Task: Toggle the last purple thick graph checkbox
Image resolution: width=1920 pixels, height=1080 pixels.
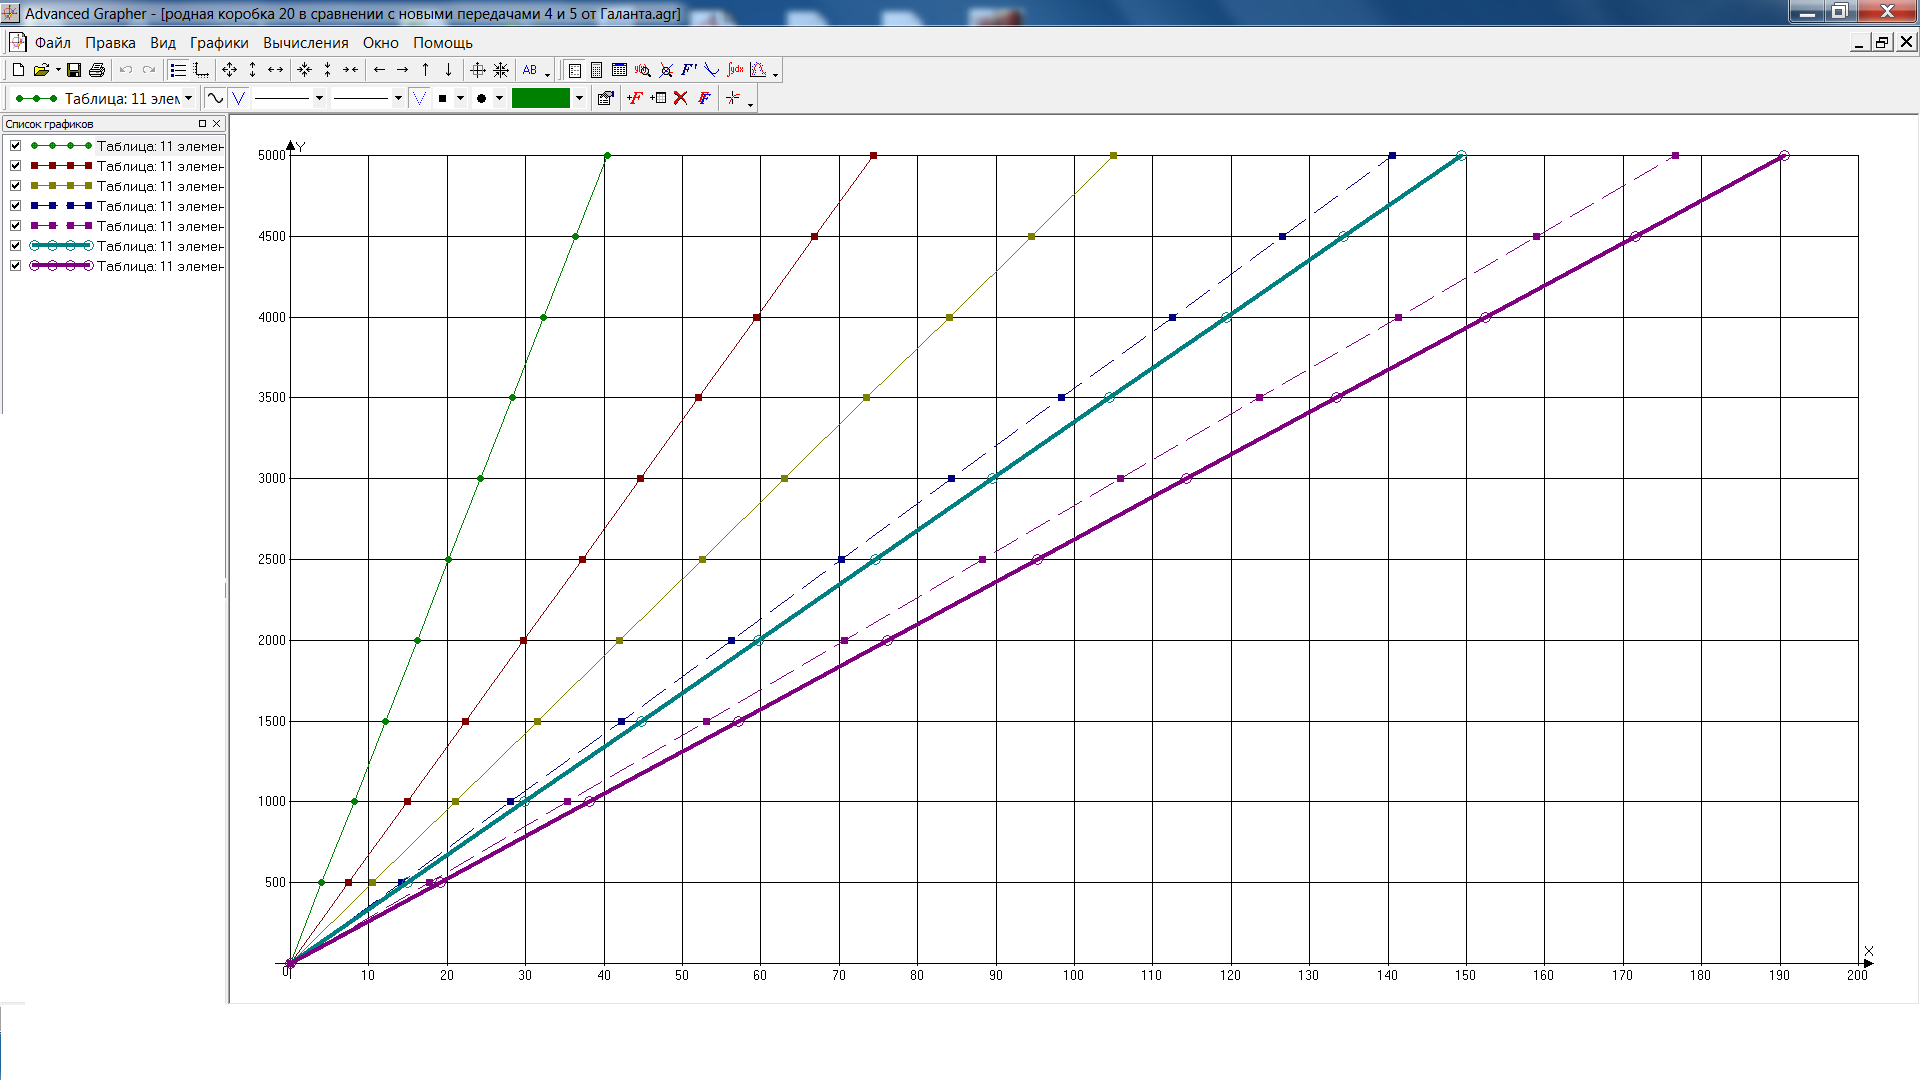Action: click(x=16, y=266)
